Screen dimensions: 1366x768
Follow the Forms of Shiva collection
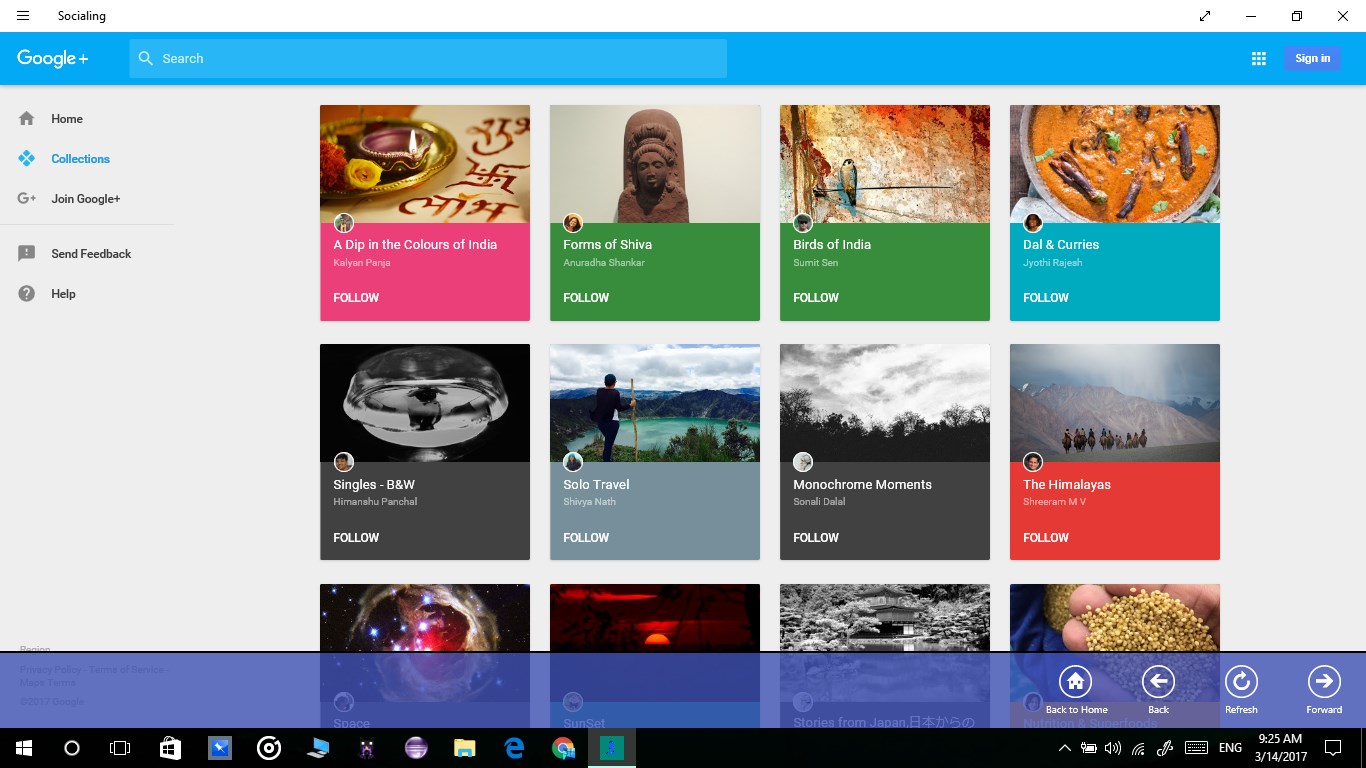pyautogui.click(x=586, y=298)
